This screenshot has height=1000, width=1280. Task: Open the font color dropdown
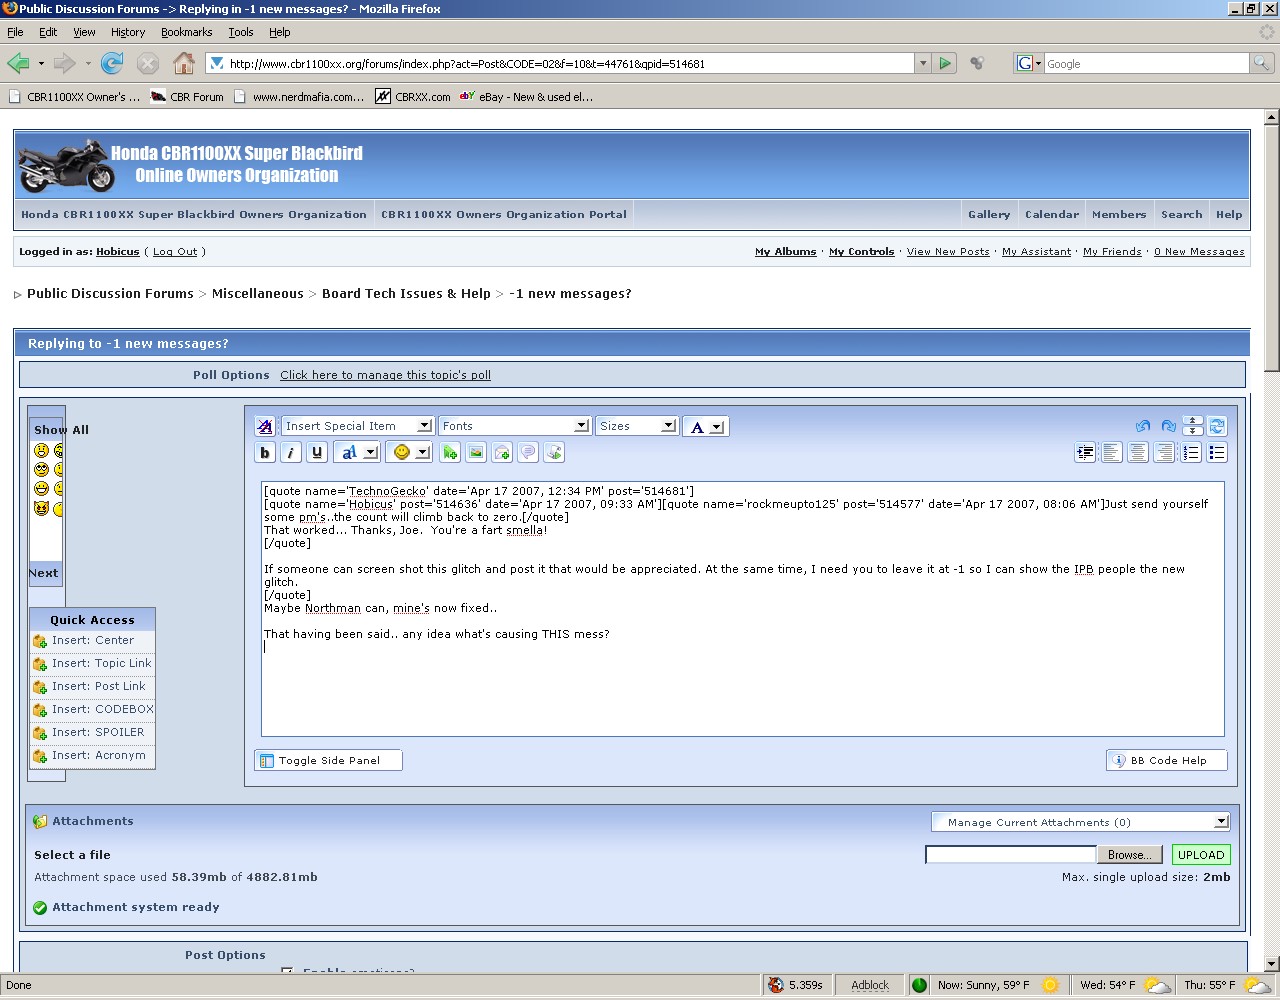pos(706,426)
